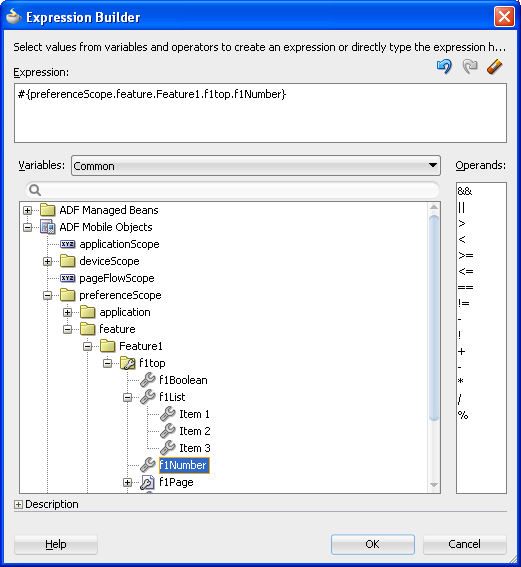Screen dimensions: 521x567
Task: Select the != operand
Action: tap(464, 303)
